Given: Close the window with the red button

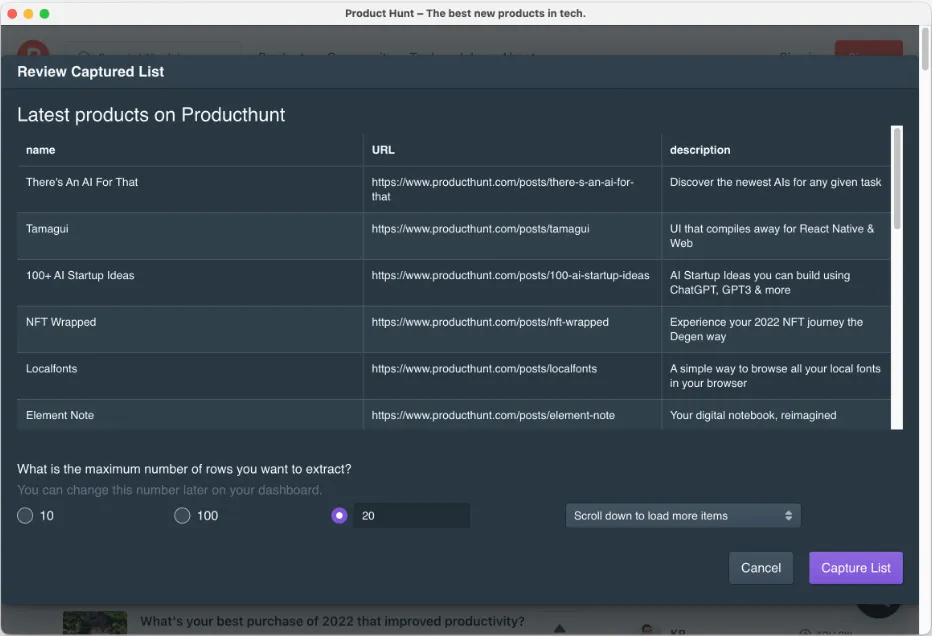Looking at the screenshot, I should pos(12,13).
